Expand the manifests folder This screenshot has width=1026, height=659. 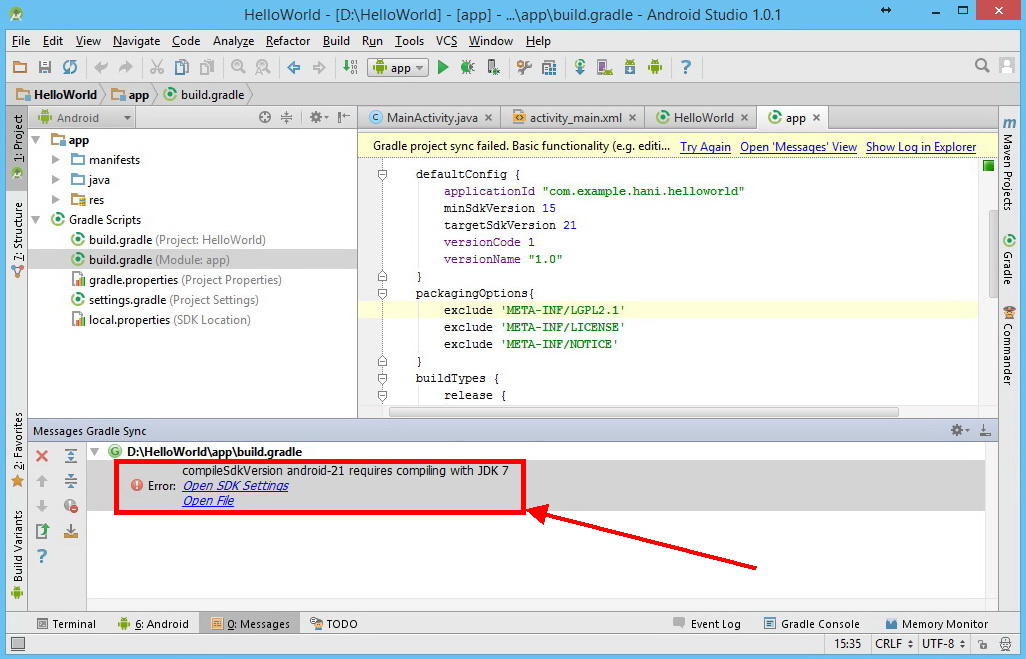tap(56, 160)
